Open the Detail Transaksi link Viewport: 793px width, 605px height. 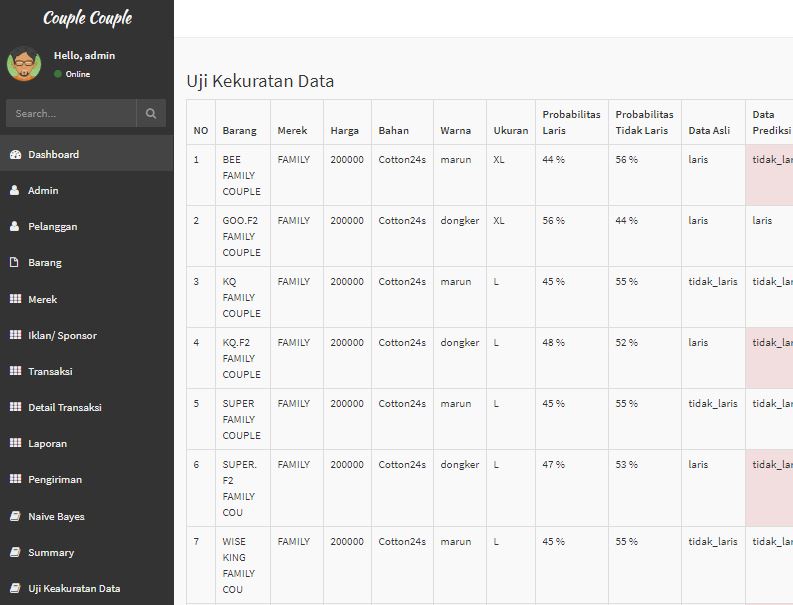(x=86, y=407)
